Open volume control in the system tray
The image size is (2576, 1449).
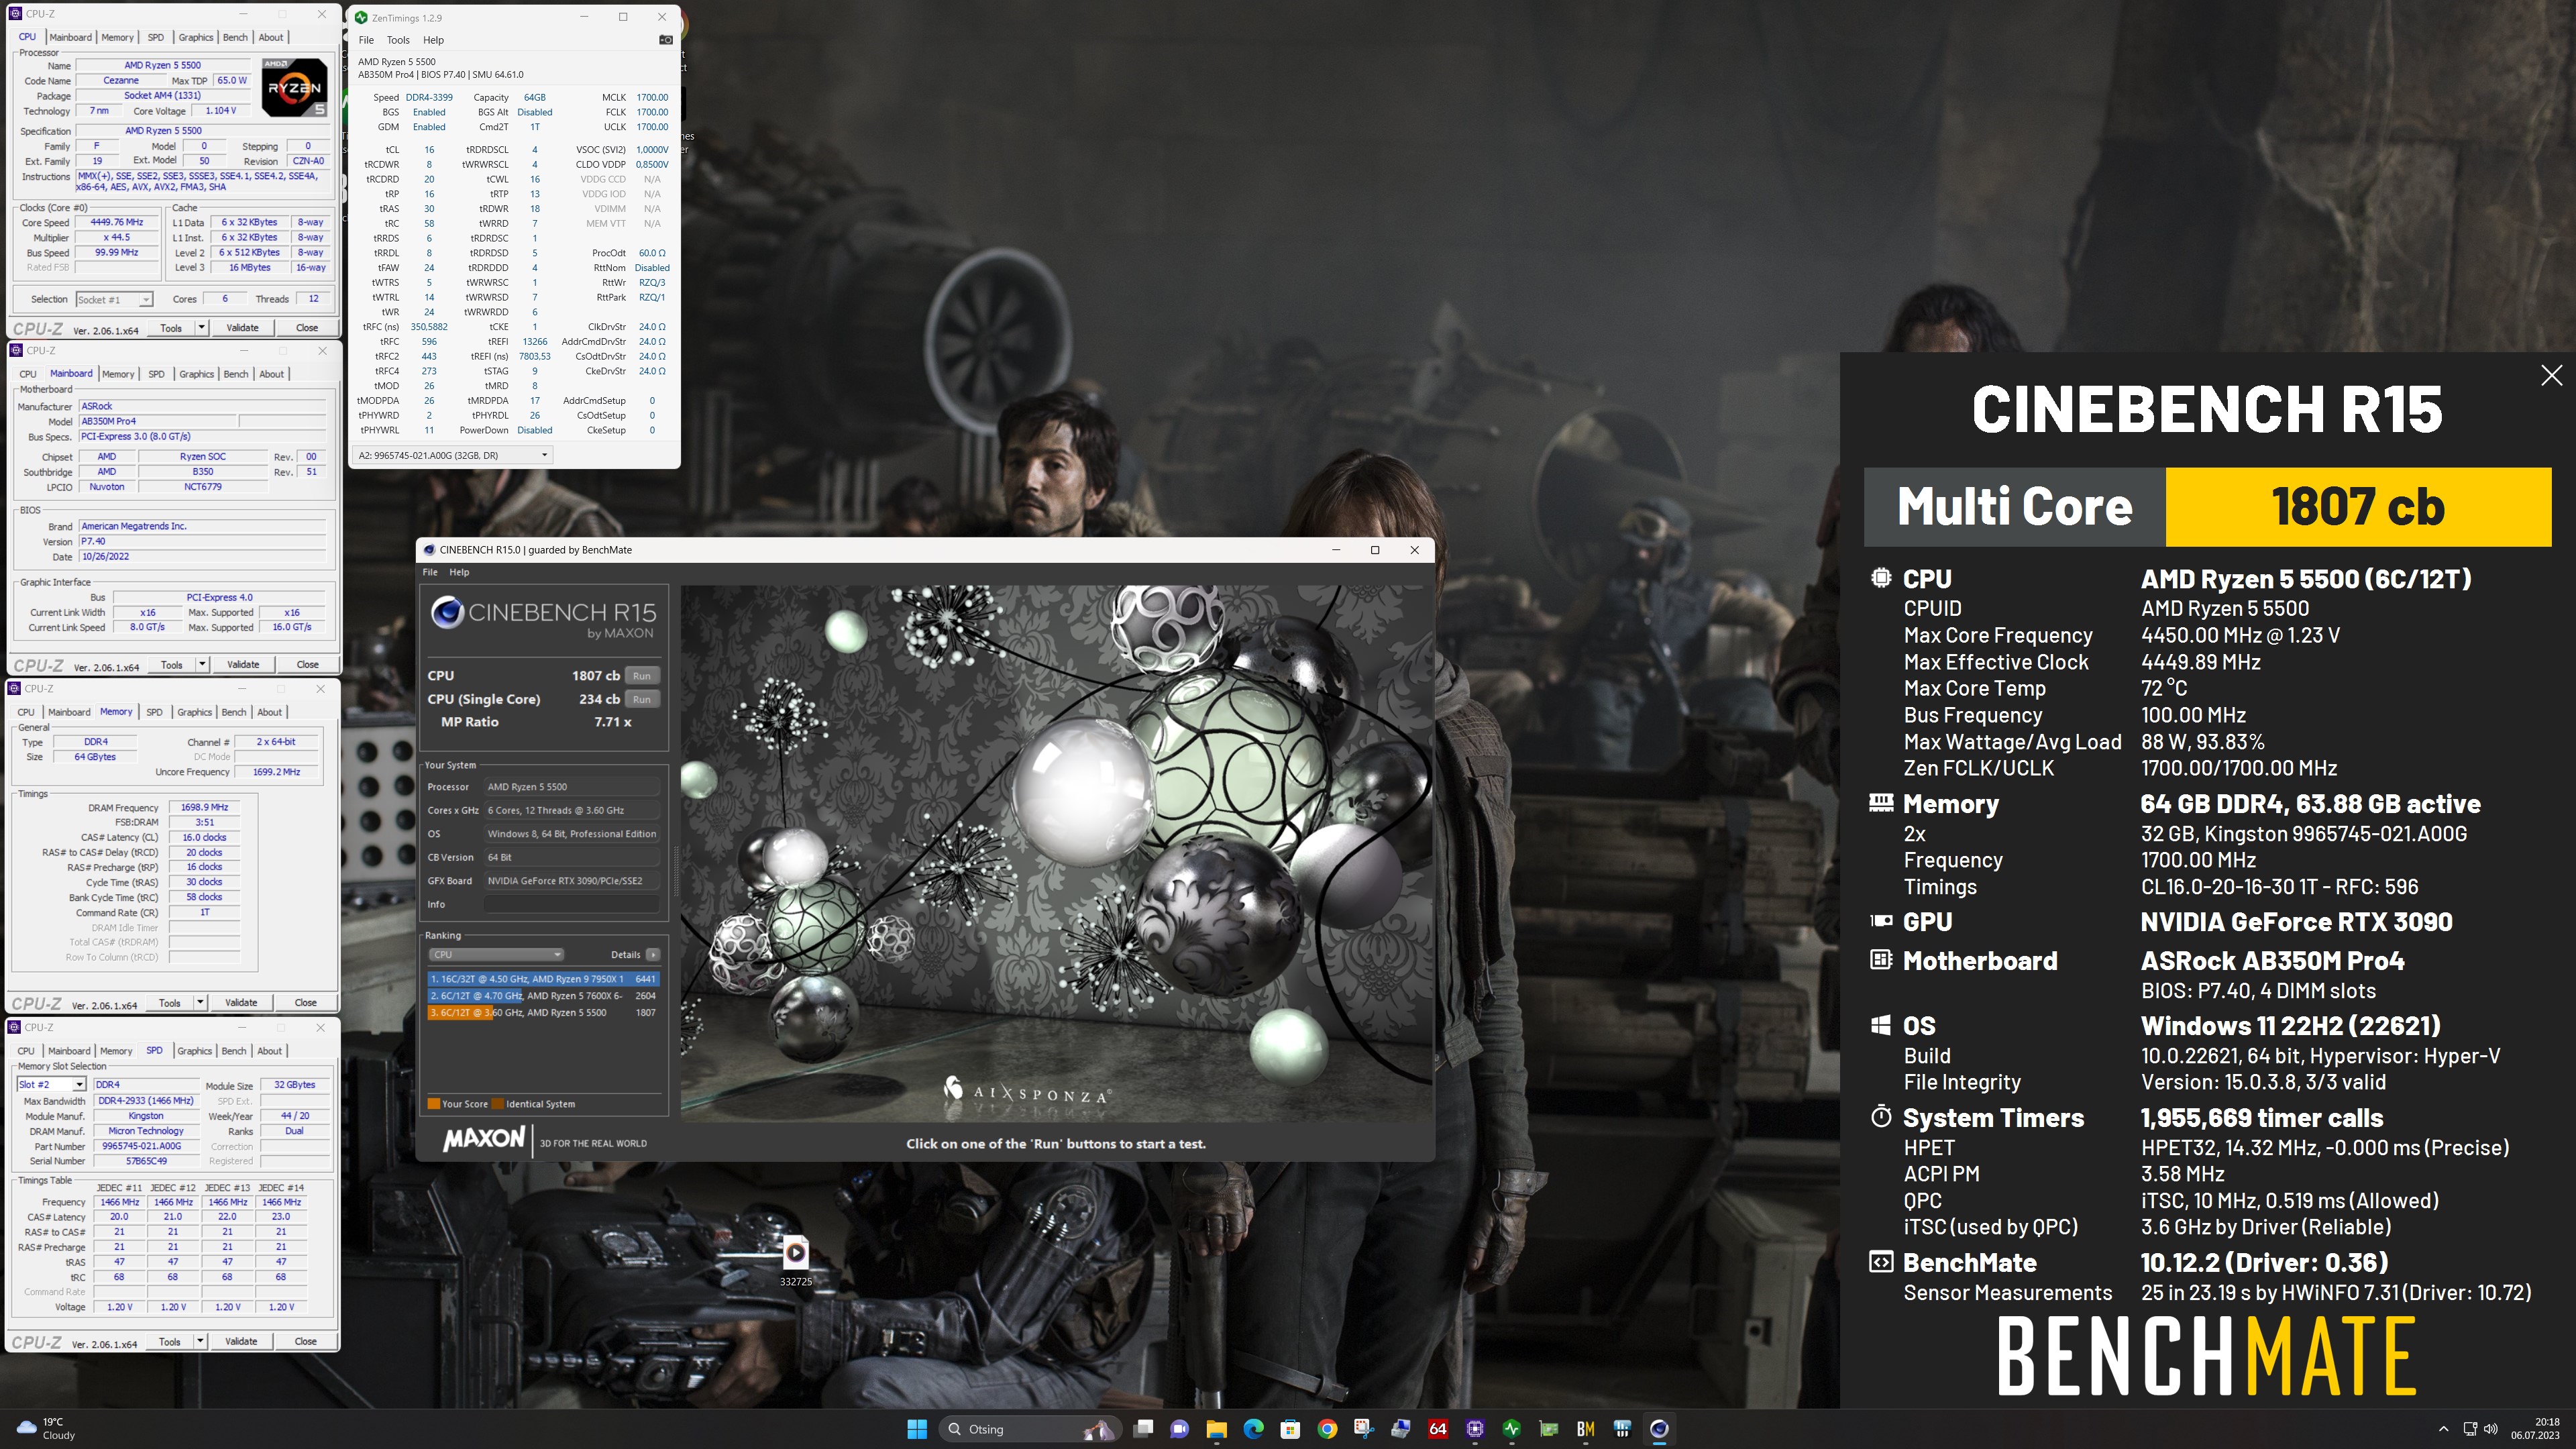(2490, 1428)
